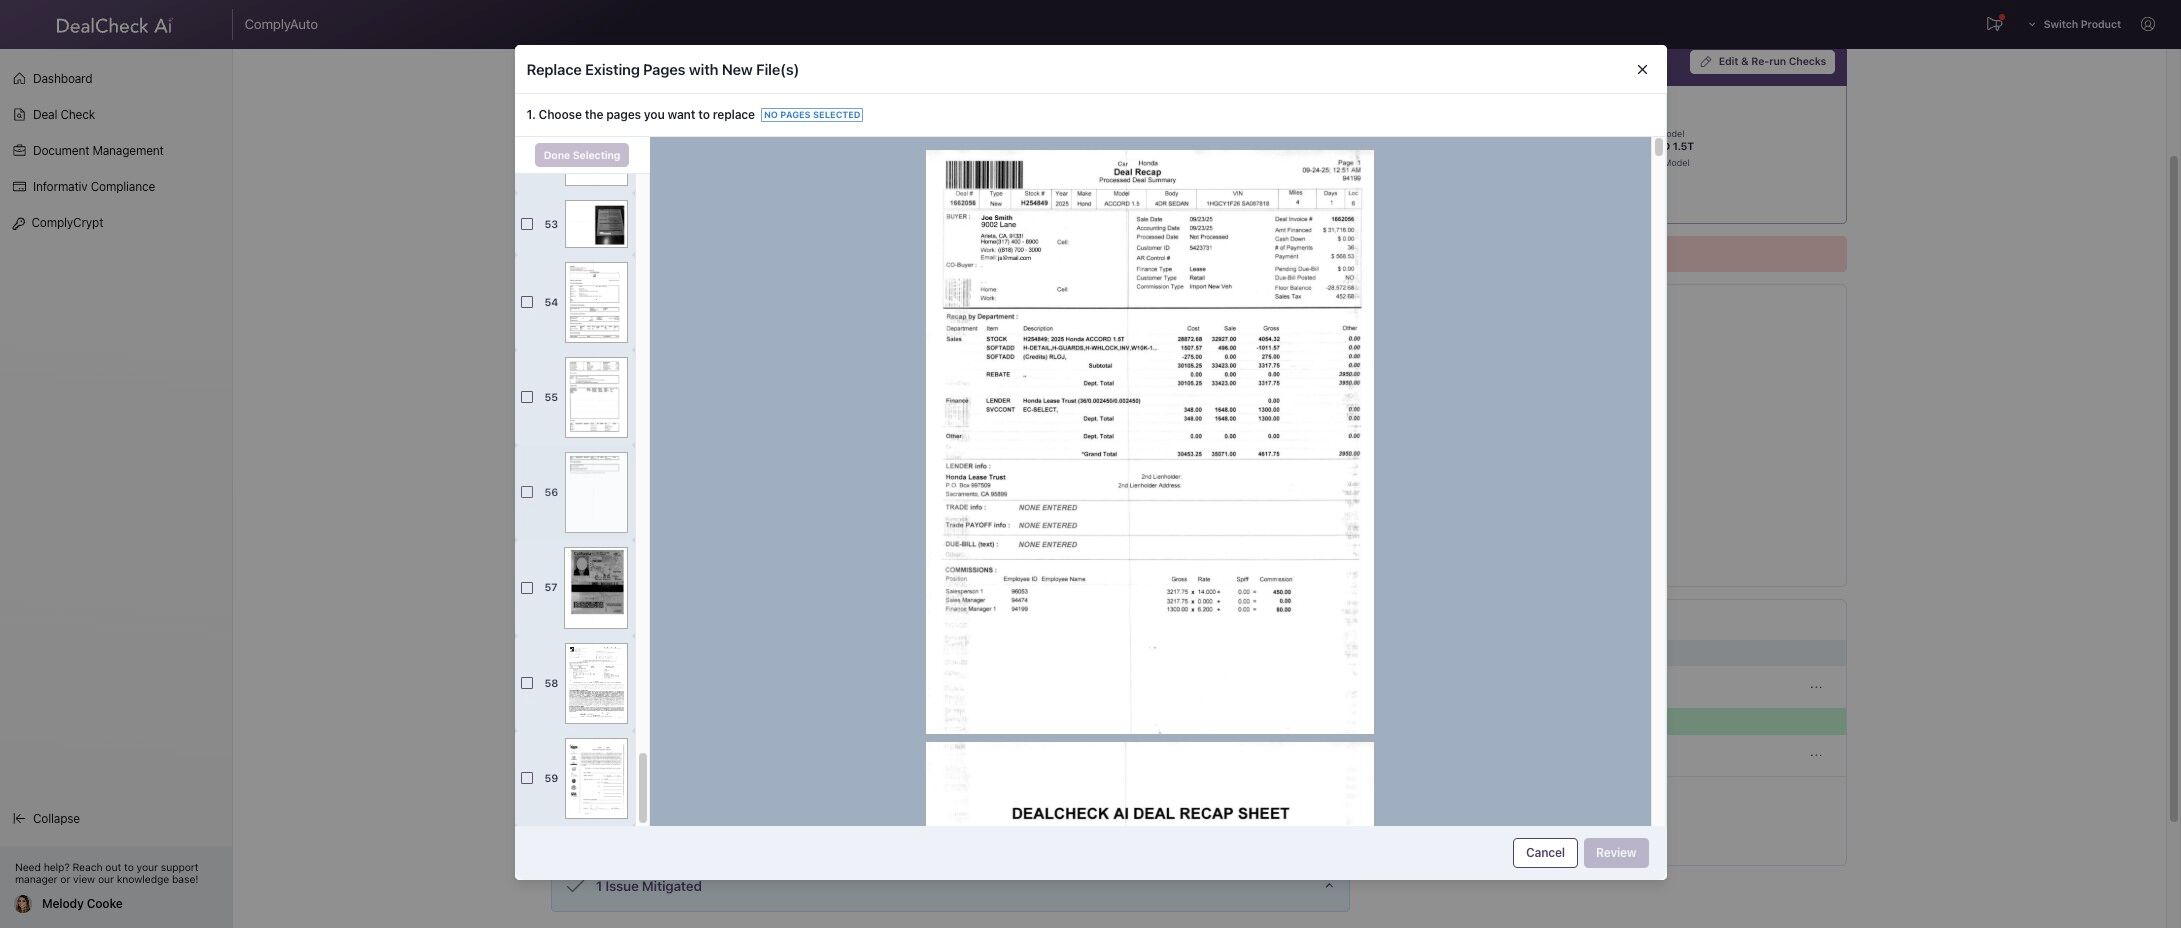Click the Dashboard home icon

[x=19, y=78]
